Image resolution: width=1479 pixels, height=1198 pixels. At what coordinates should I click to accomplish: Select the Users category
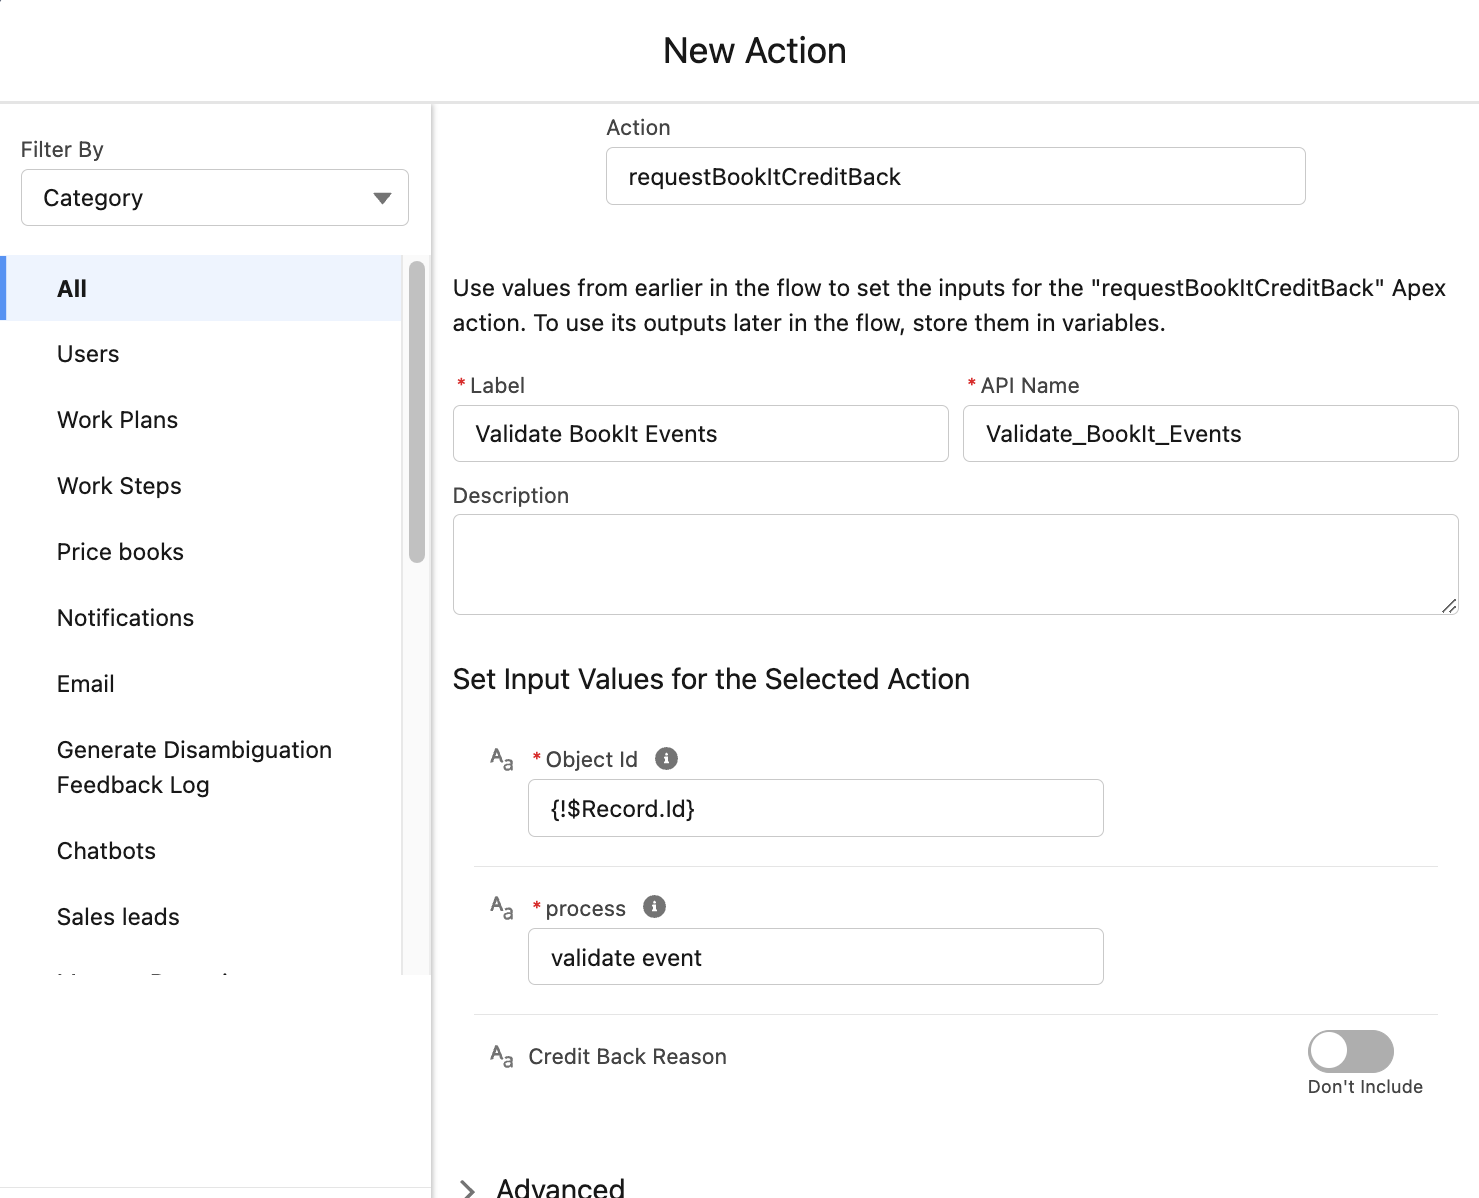pyautogui.click(x=88, y=354)
